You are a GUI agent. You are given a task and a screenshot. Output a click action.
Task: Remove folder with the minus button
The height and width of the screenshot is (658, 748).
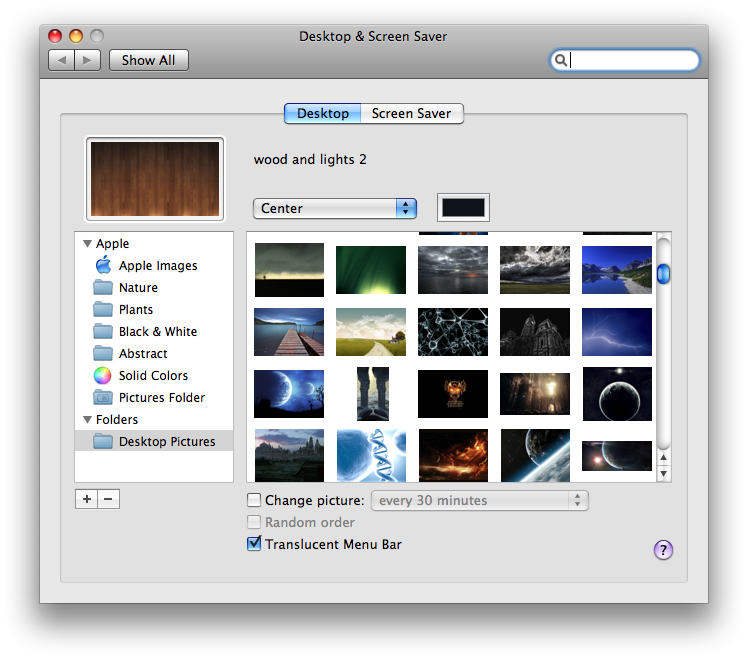click(108, 499)
